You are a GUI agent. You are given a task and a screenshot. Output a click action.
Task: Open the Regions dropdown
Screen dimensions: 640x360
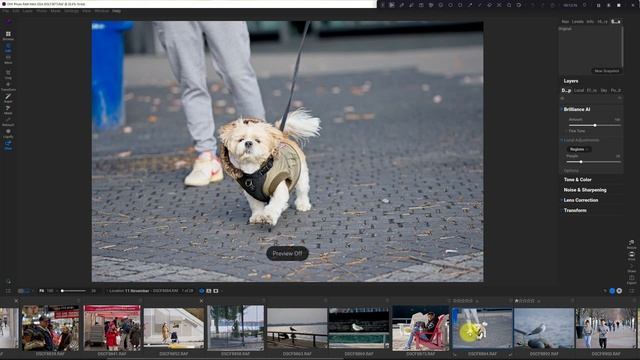[x=578, y=149]
